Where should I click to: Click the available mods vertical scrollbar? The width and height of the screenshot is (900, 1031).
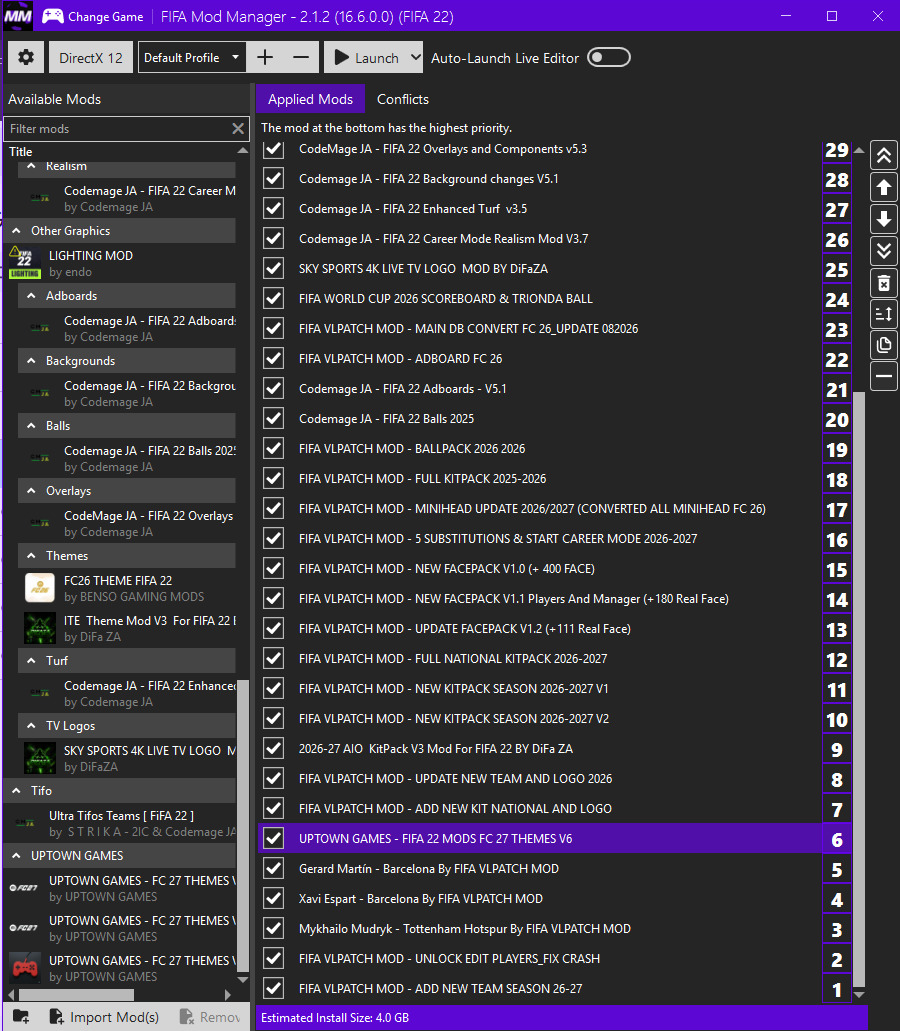coord(243,825)
